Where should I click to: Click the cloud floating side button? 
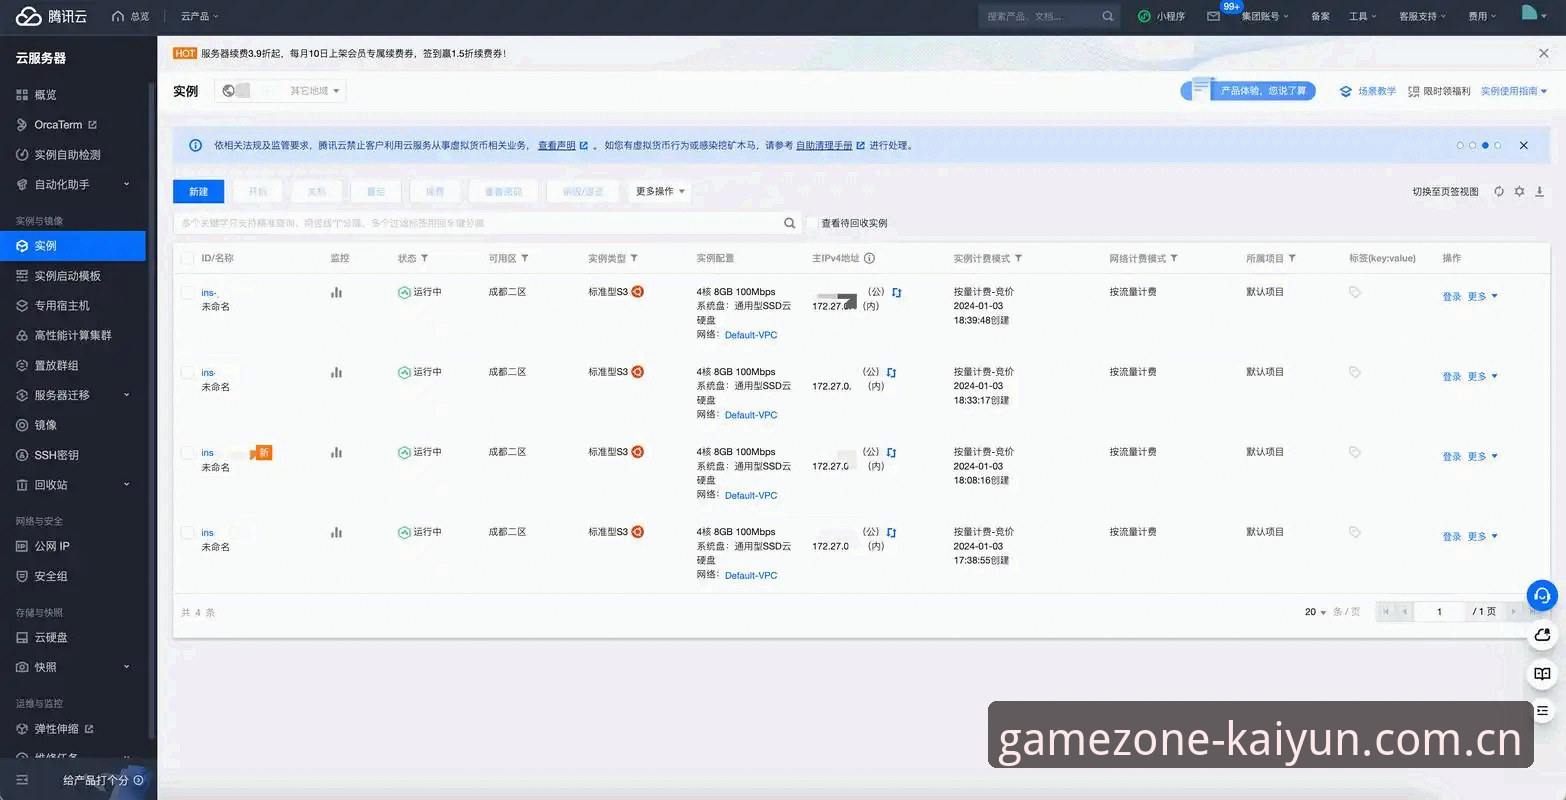click(1542, 634)
